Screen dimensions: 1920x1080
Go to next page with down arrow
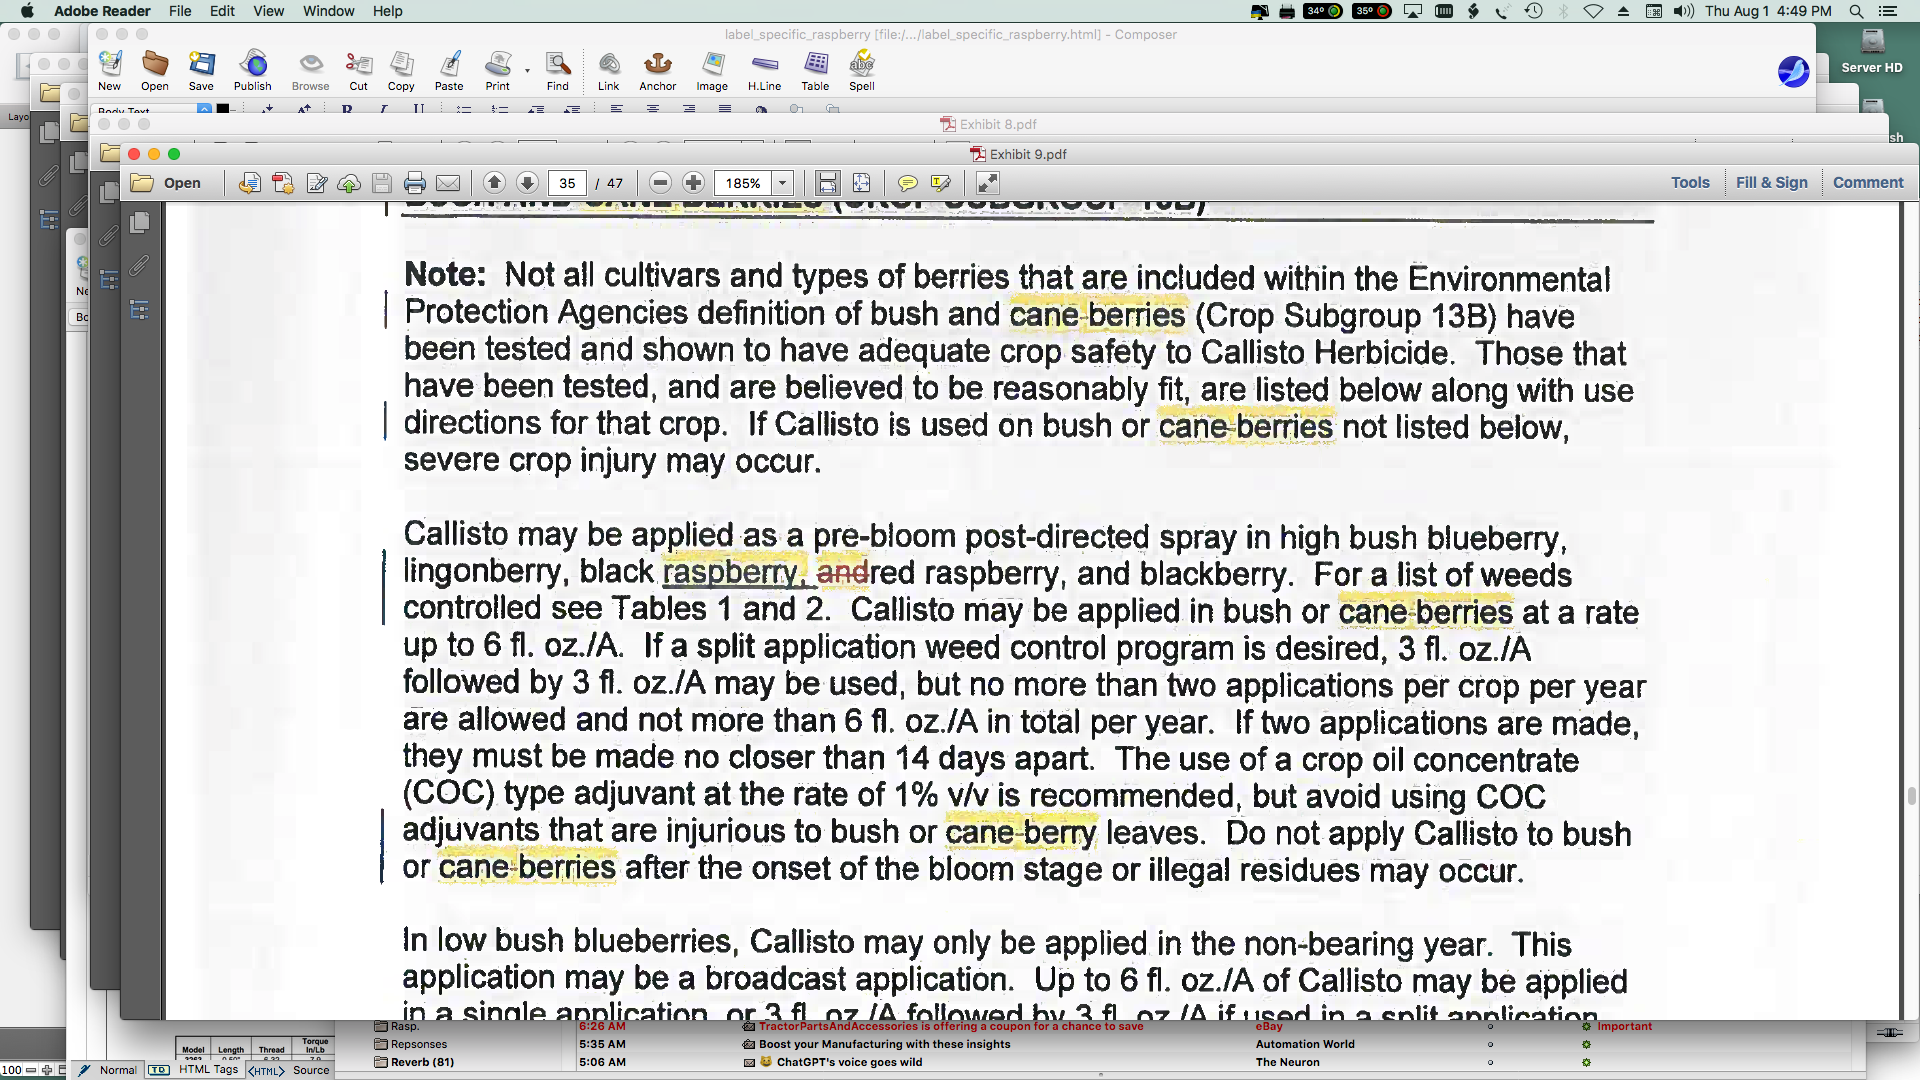pos(528,183)
